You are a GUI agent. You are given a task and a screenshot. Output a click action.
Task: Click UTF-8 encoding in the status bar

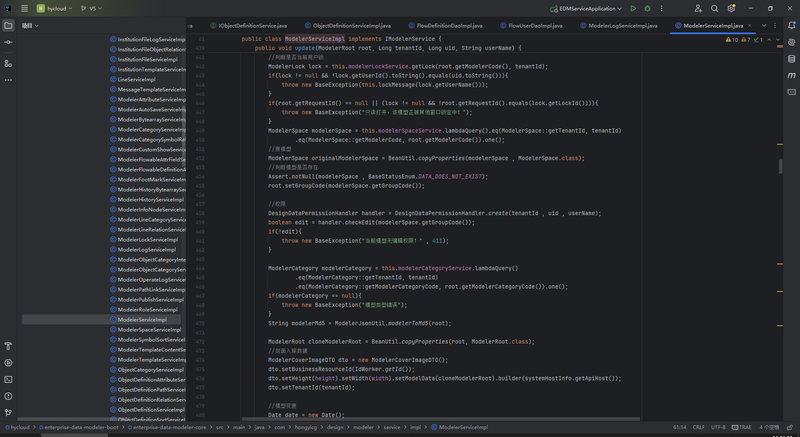pos(718,427)
